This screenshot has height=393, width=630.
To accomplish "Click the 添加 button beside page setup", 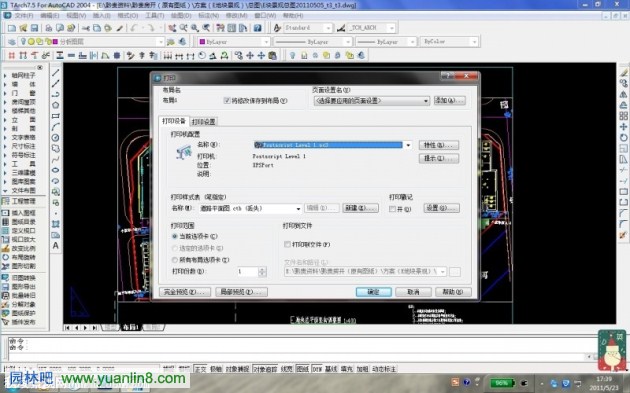I will 450,100.
